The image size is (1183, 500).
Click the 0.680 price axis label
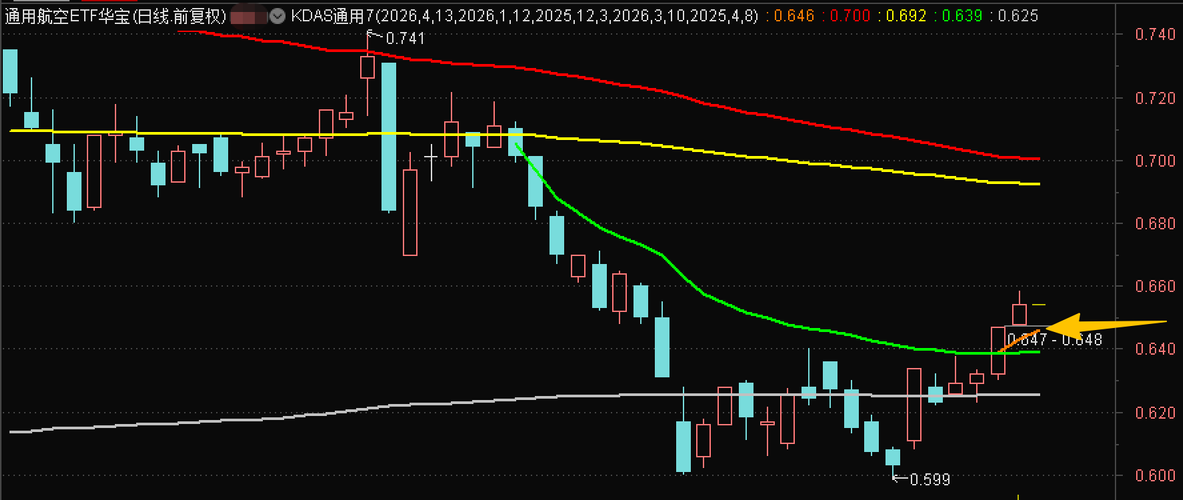pos(1156,224)
